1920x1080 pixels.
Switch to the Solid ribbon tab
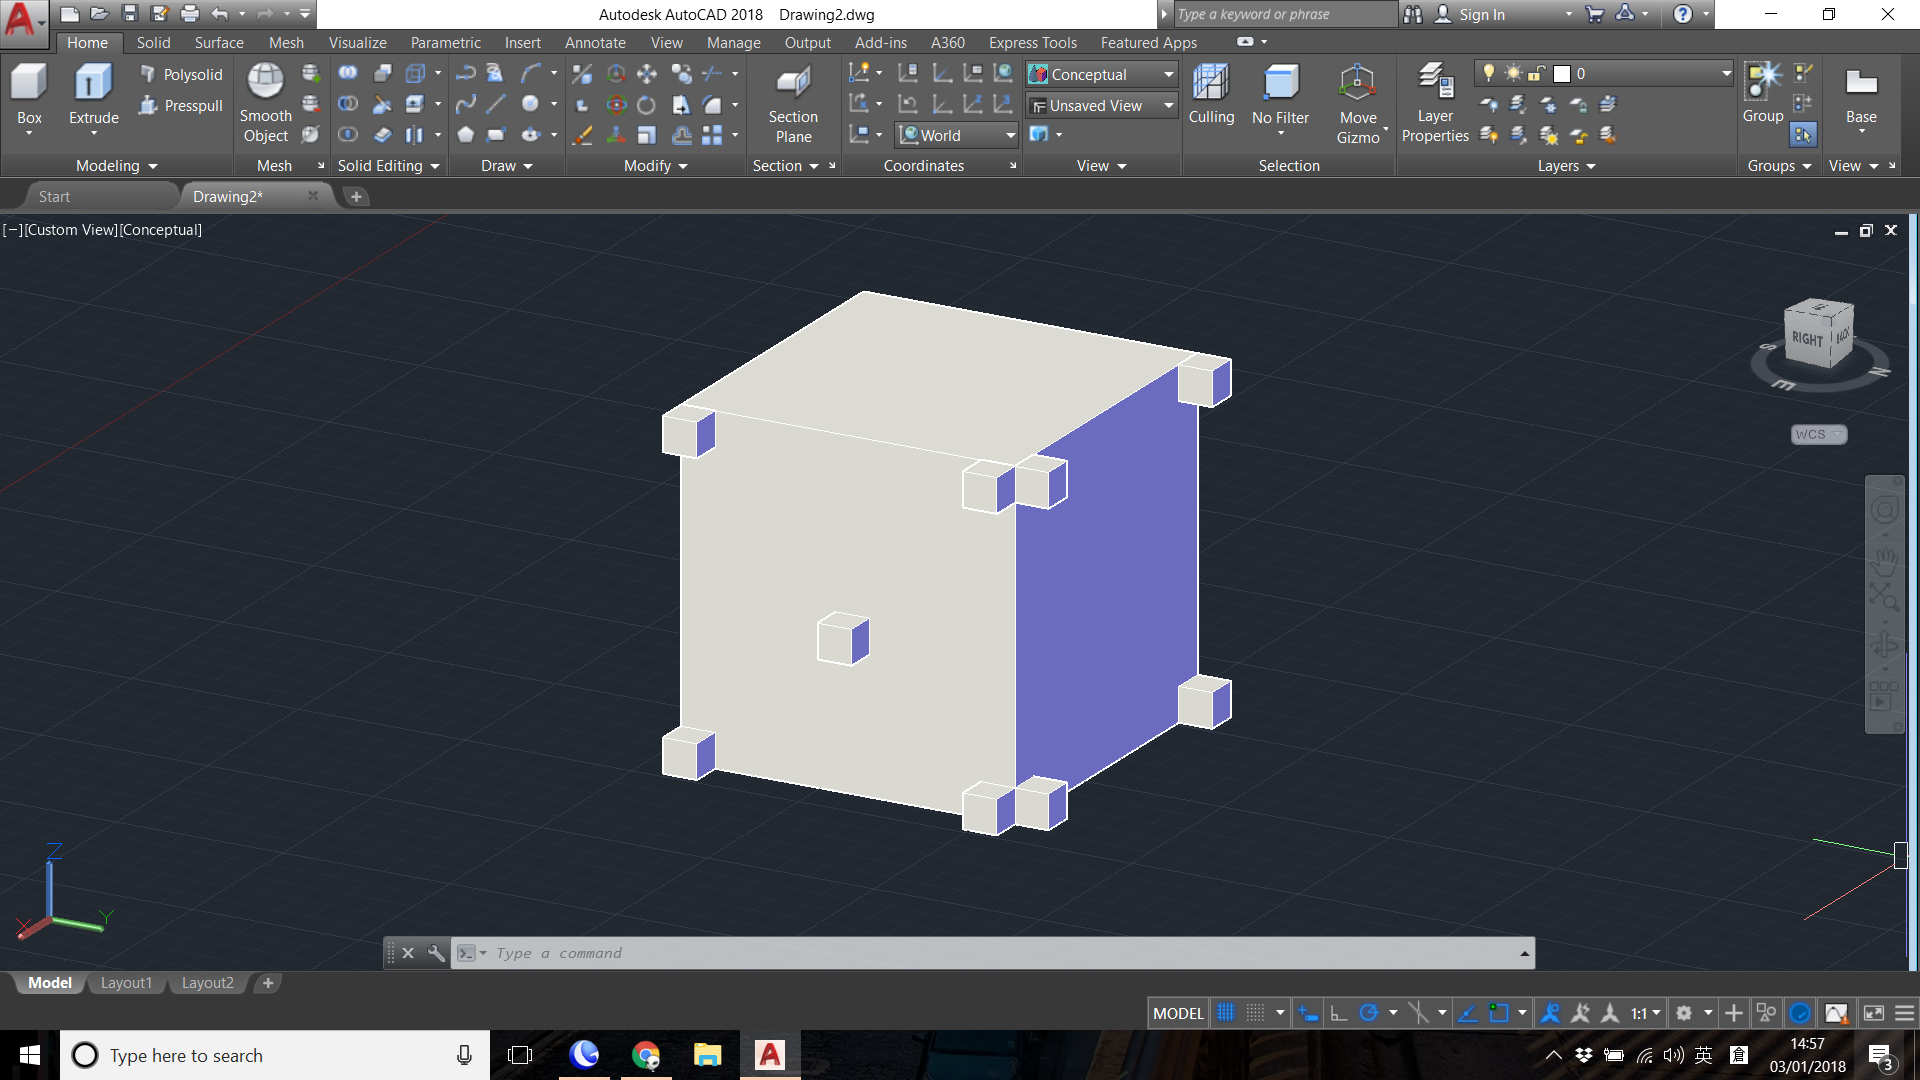click(153, 43)
